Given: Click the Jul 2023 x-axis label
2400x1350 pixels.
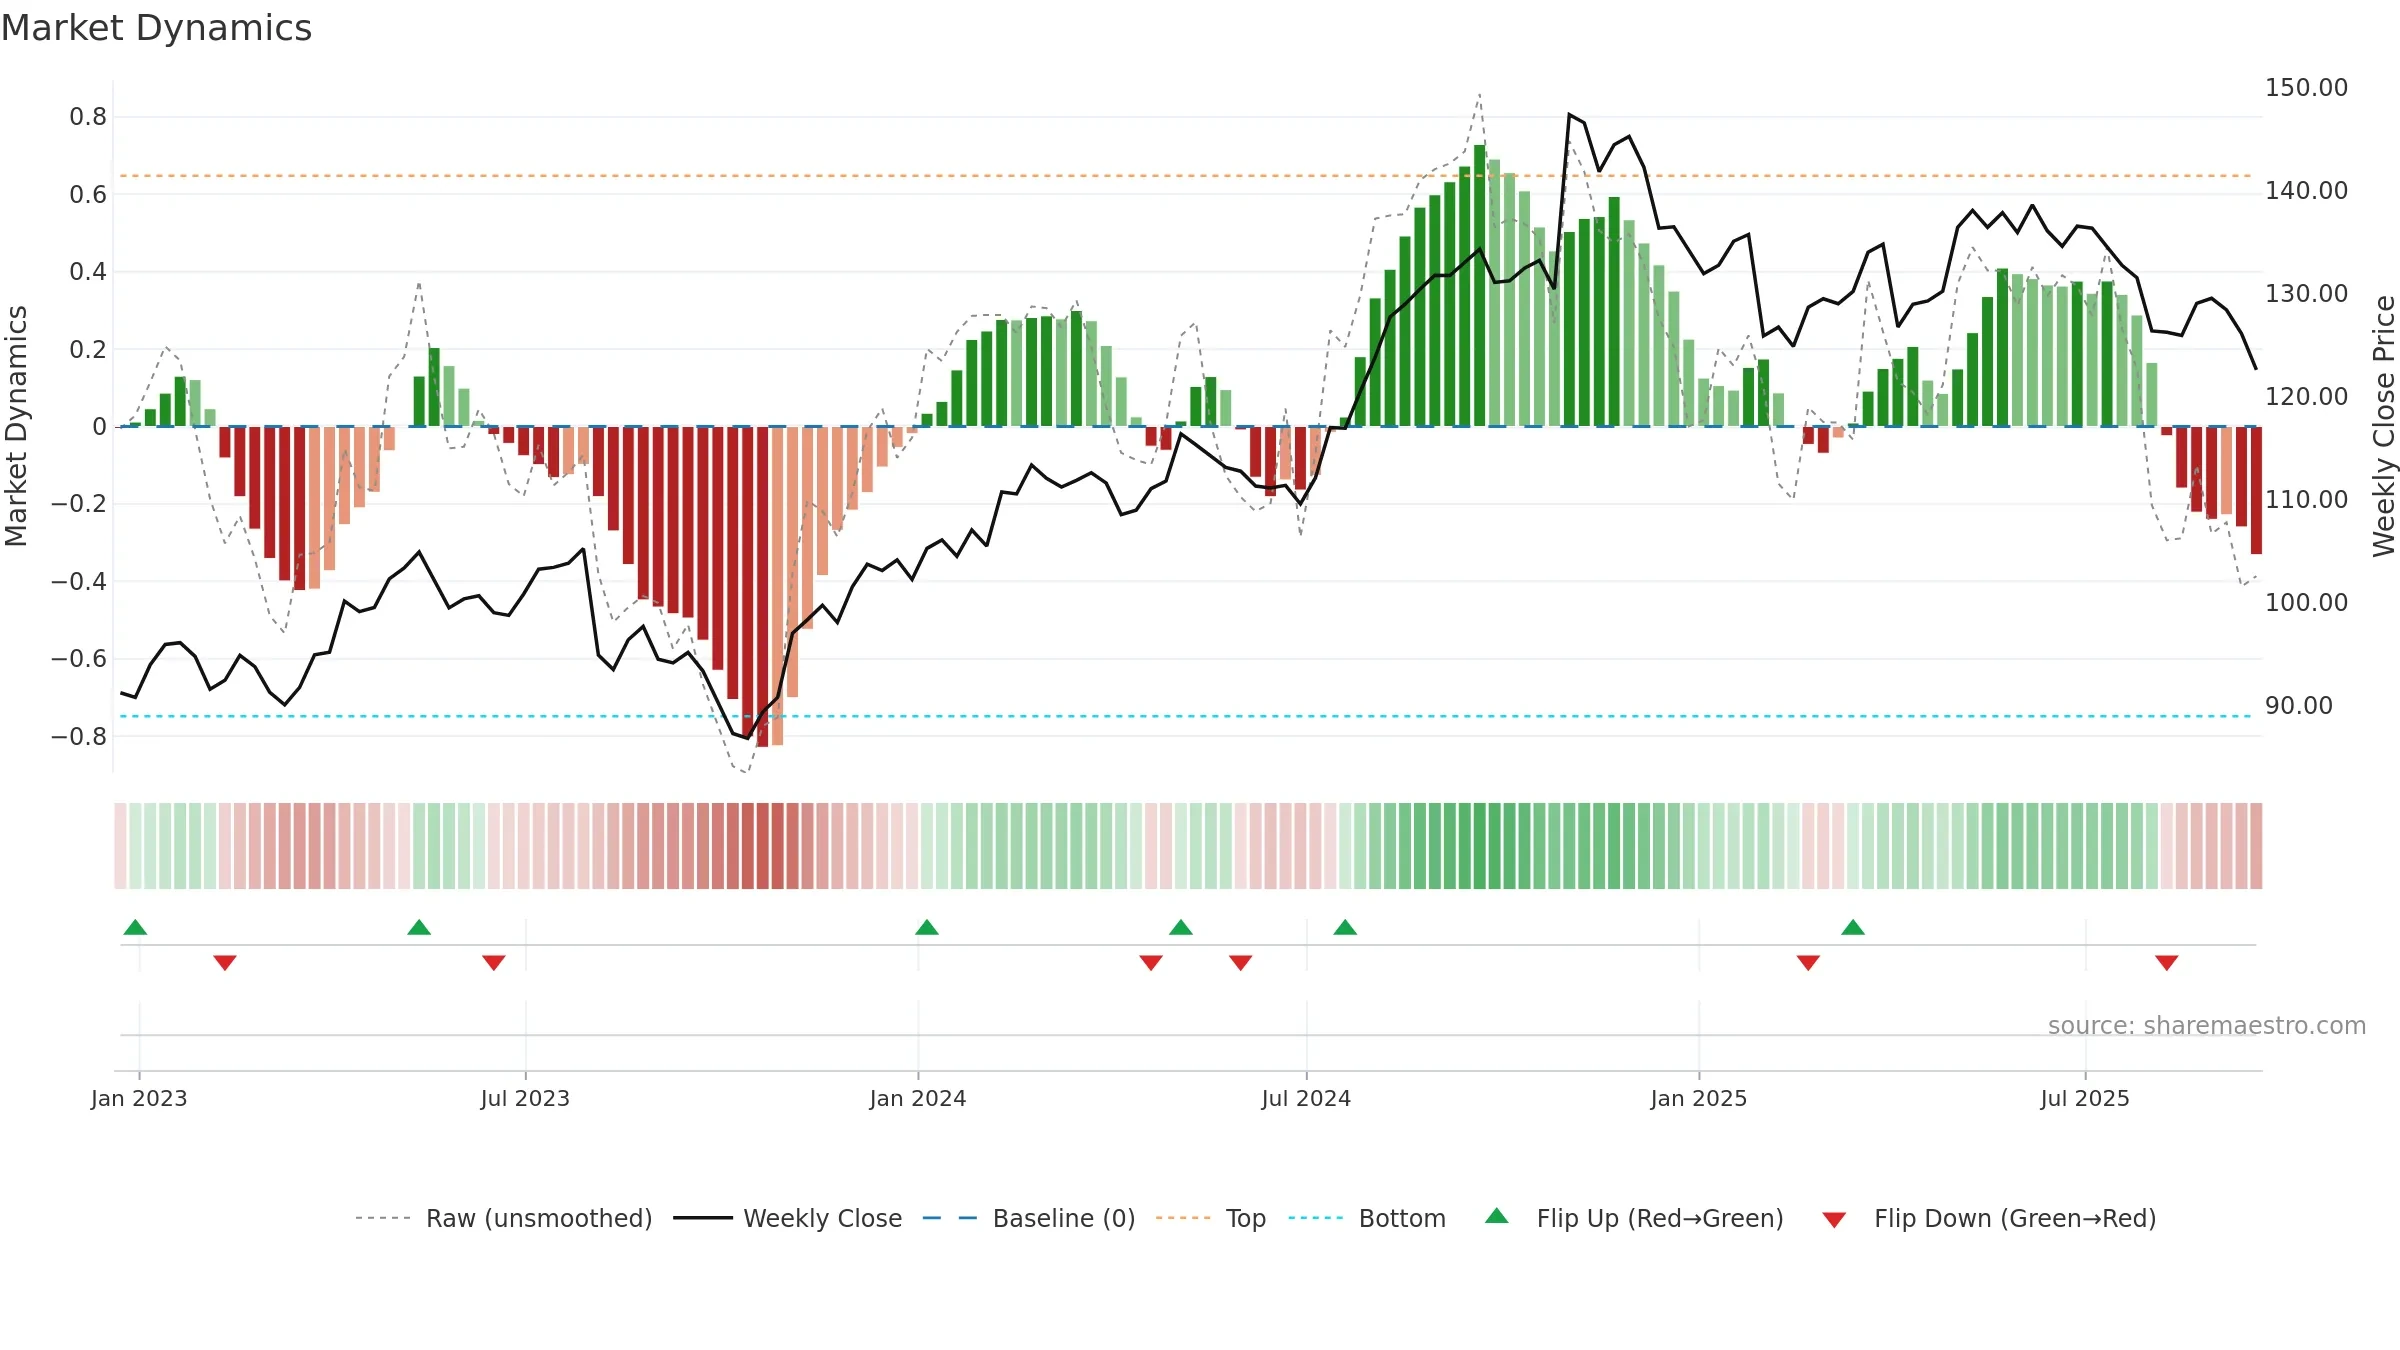Looking at the screenshot, I should coord(525,1098).
